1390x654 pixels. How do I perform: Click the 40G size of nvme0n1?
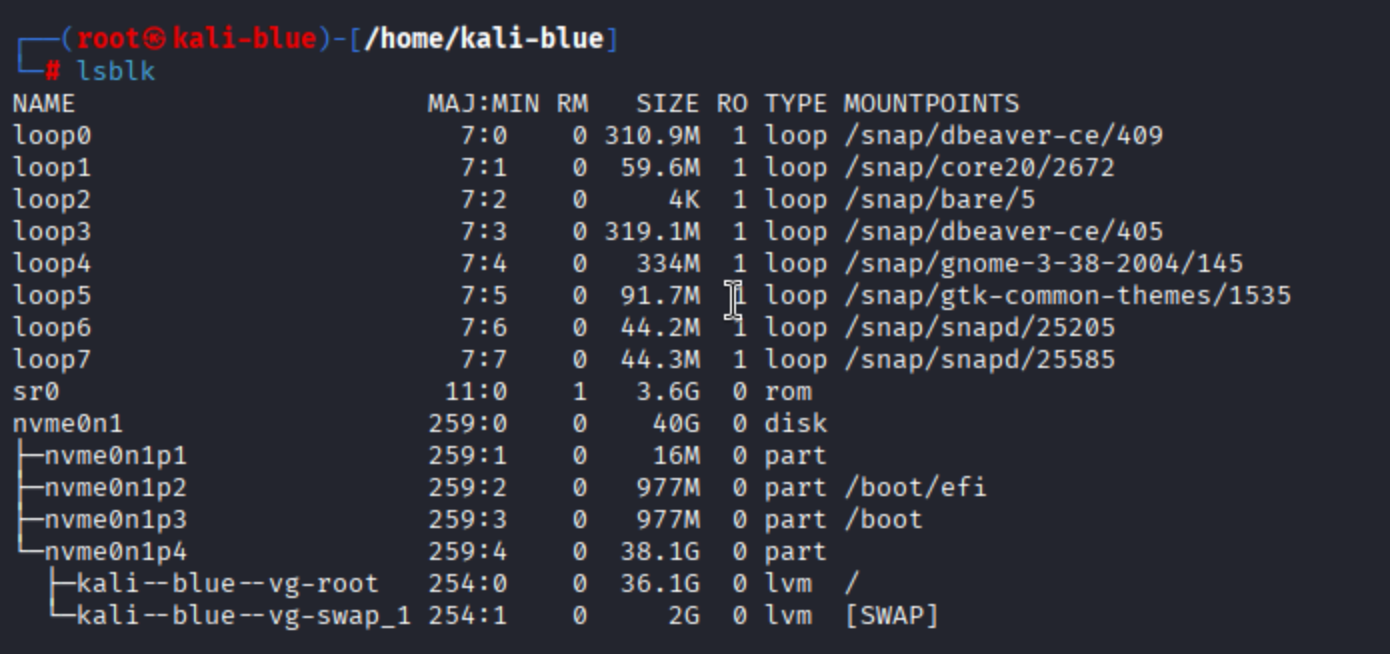[x=675, y=424]
